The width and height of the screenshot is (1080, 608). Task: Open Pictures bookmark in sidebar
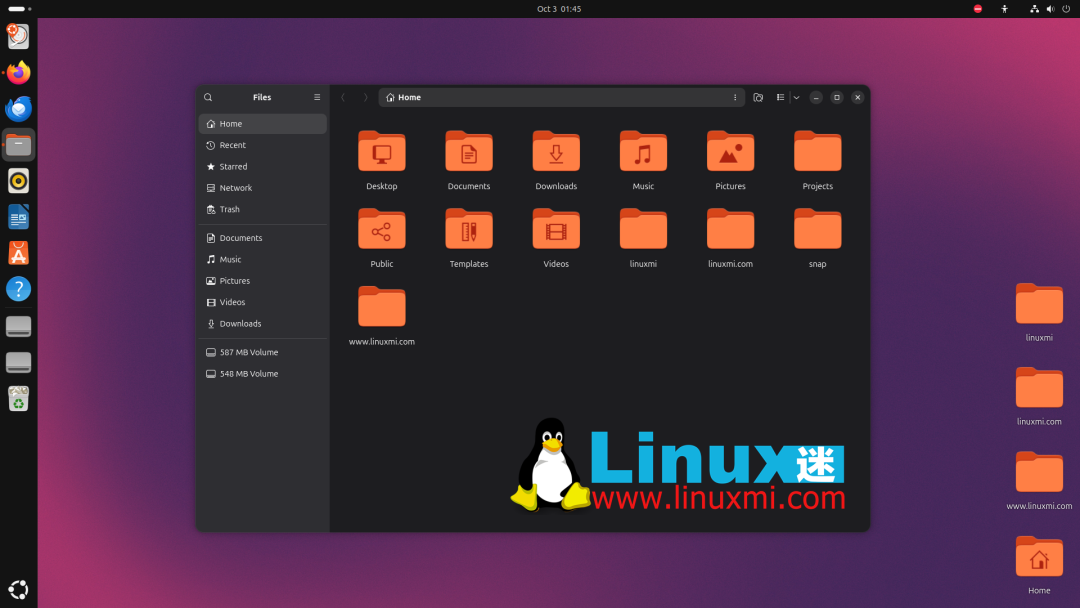262,281
